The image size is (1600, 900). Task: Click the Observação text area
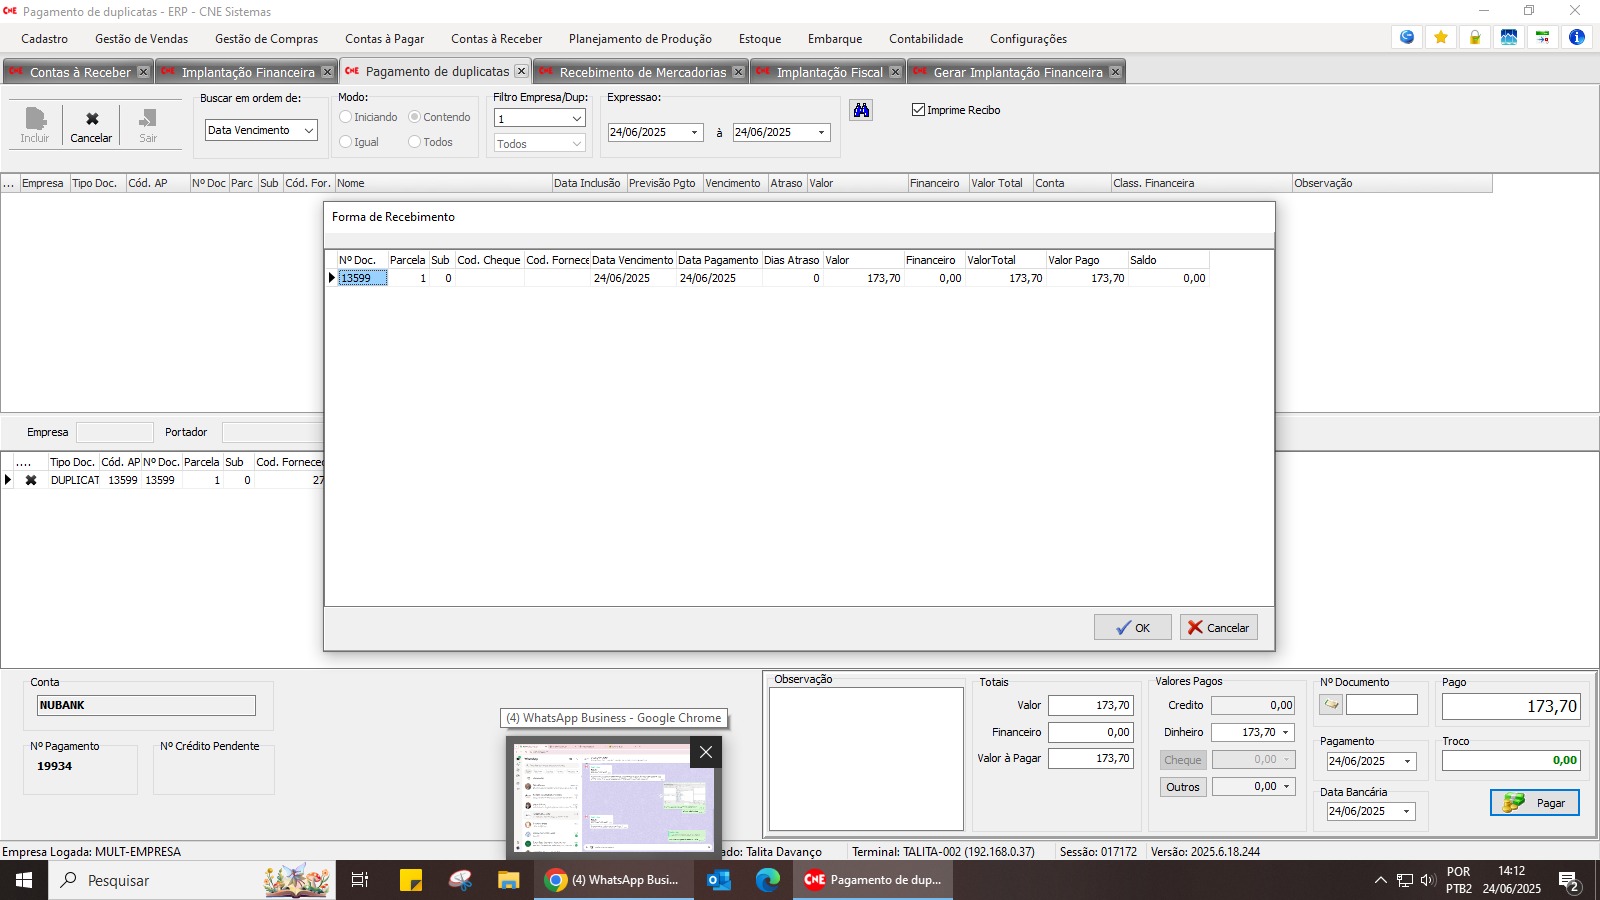(865, 758)
